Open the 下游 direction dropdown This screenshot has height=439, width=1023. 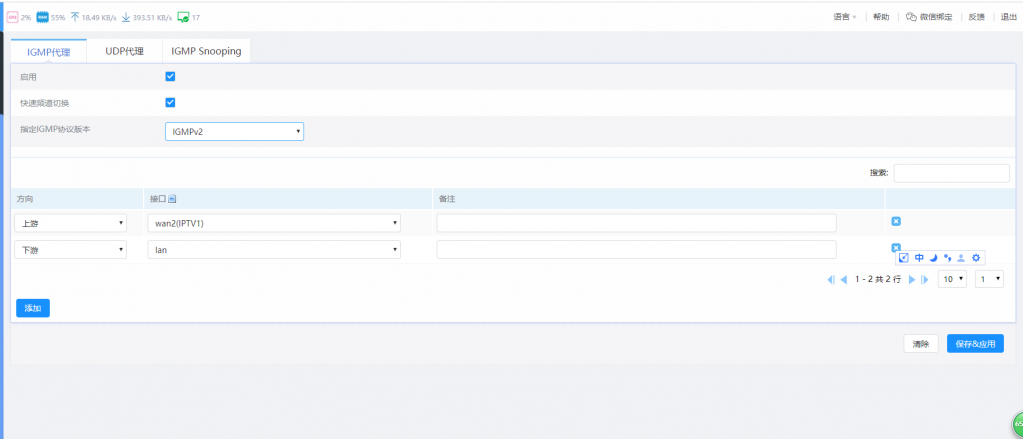click(72, 250)
